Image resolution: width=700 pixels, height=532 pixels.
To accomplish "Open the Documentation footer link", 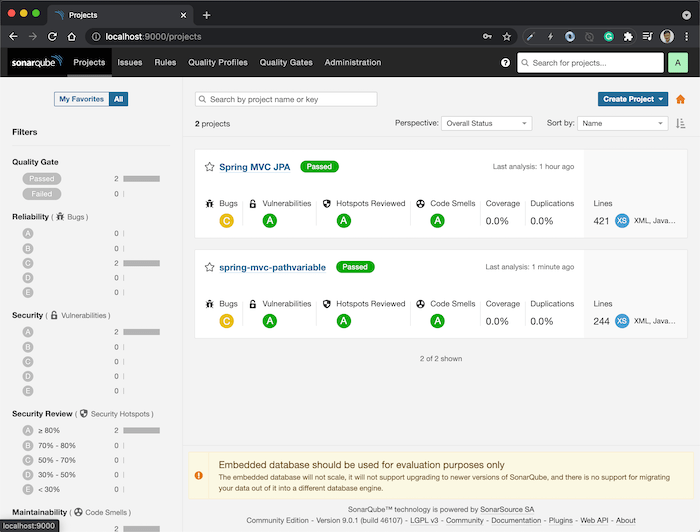I will click(x=516, y=520).
